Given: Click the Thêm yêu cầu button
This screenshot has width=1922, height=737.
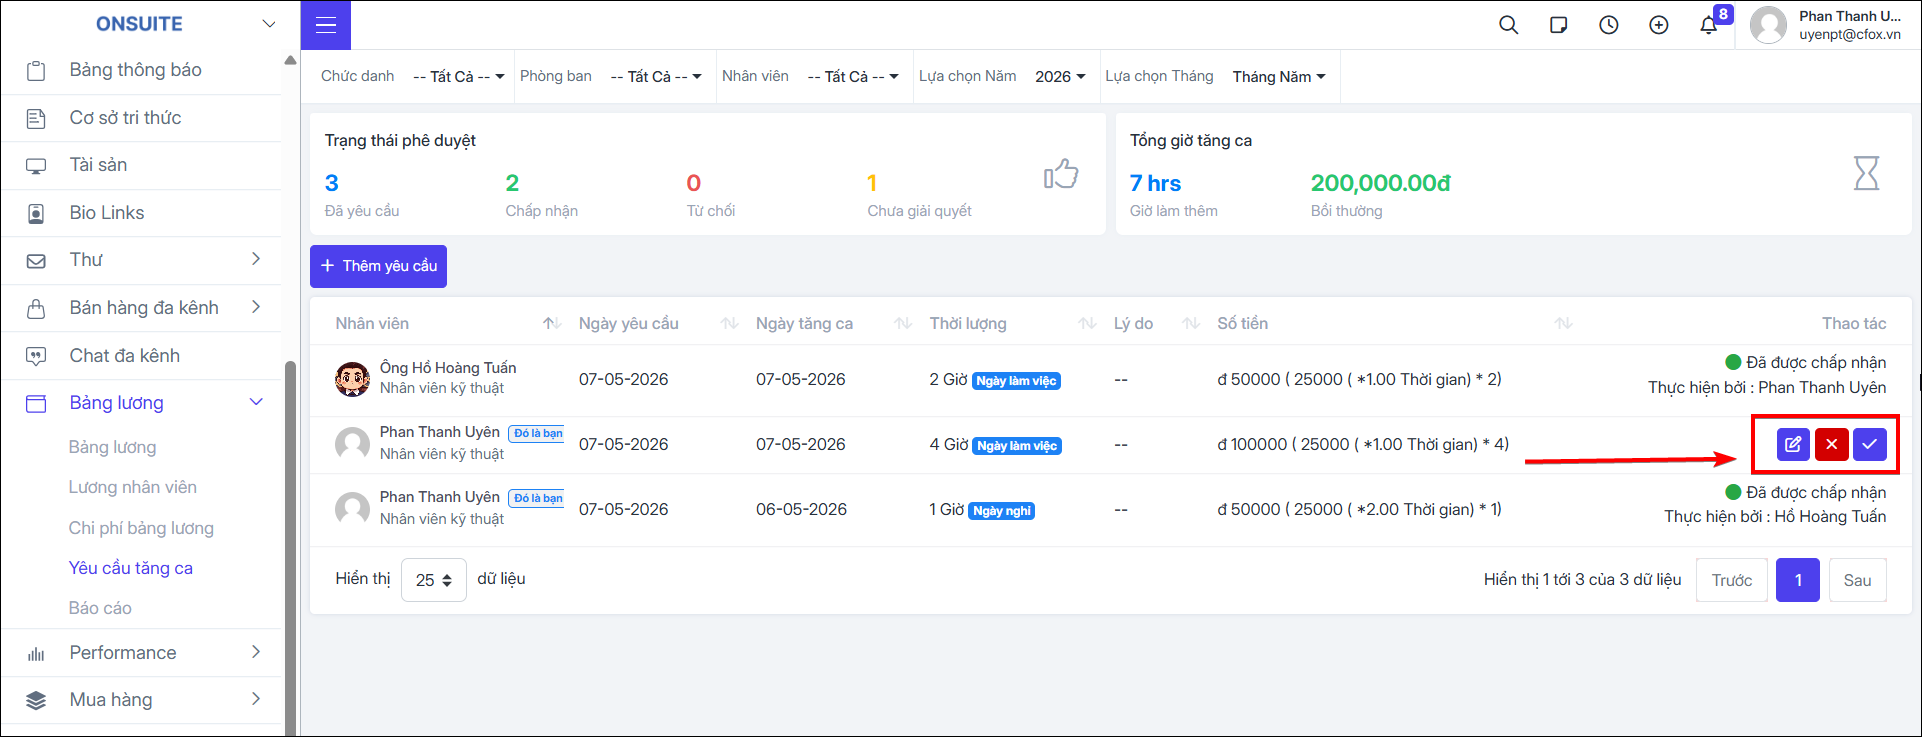Looking at the screenshot, I should 378,266.
